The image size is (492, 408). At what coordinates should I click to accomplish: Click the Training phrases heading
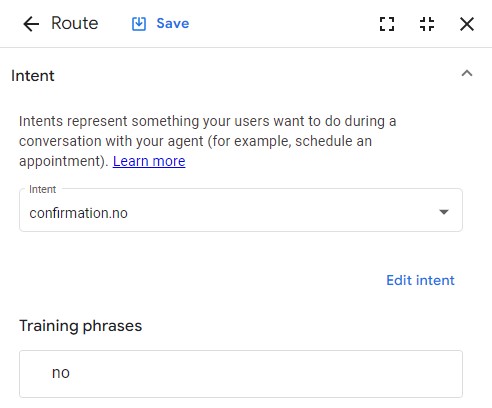click(81, 326)
